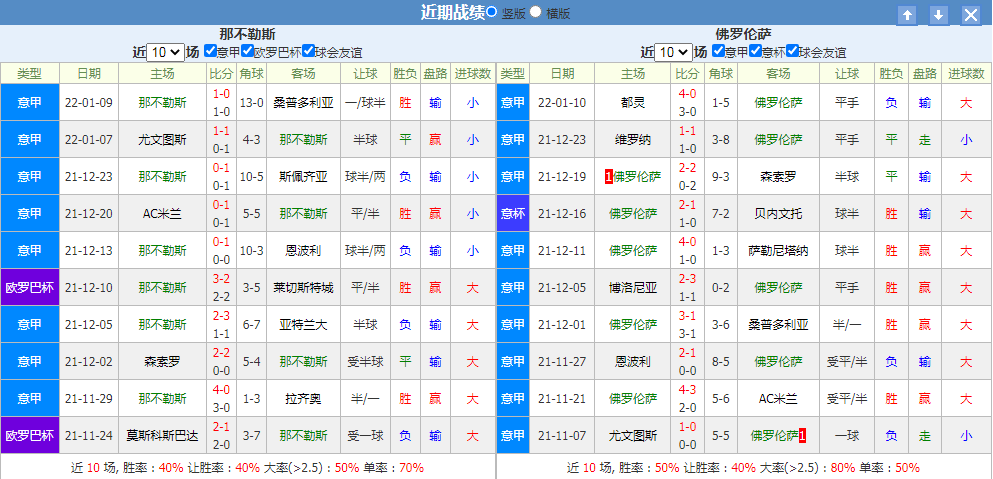
Task: Toggle 球会友谊 checkbox for 那不勒斯
Action: (308, 51)
